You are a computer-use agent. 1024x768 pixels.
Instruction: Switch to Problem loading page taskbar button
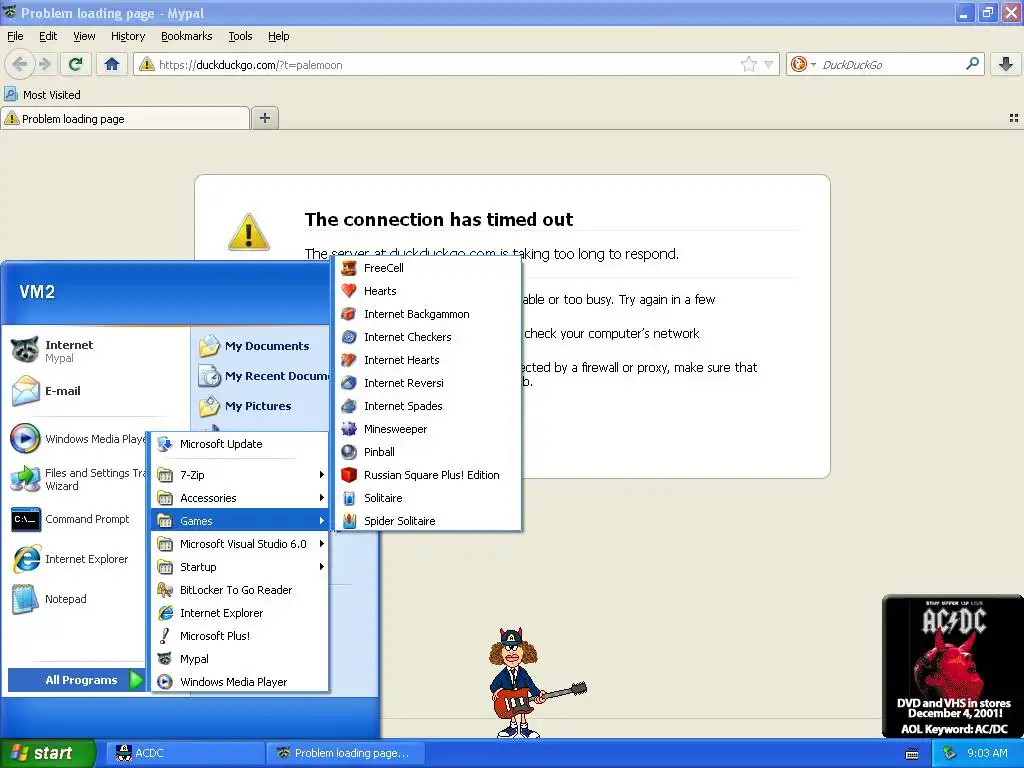pos(345,753)
